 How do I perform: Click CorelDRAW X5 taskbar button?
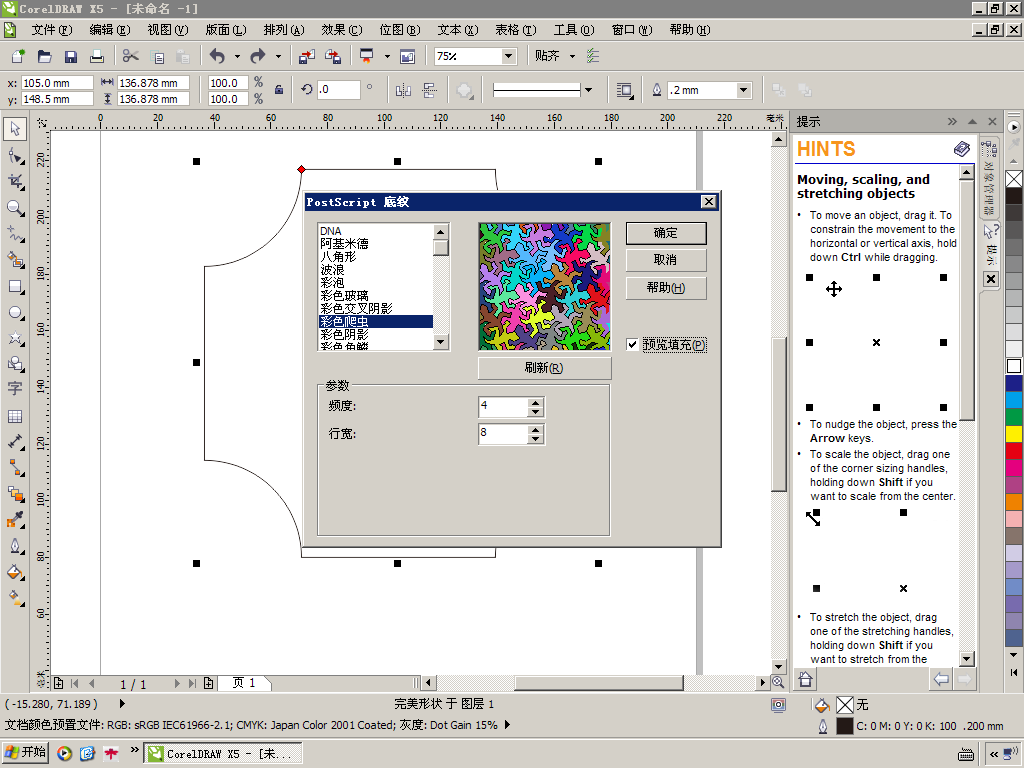point(223,754)
